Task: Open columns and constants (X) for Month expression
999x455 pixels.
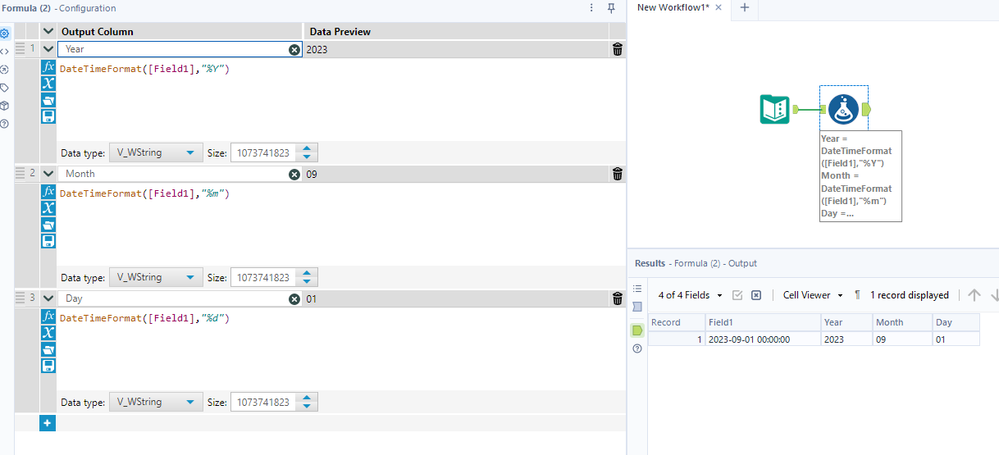Action: (x=48, y=208)
